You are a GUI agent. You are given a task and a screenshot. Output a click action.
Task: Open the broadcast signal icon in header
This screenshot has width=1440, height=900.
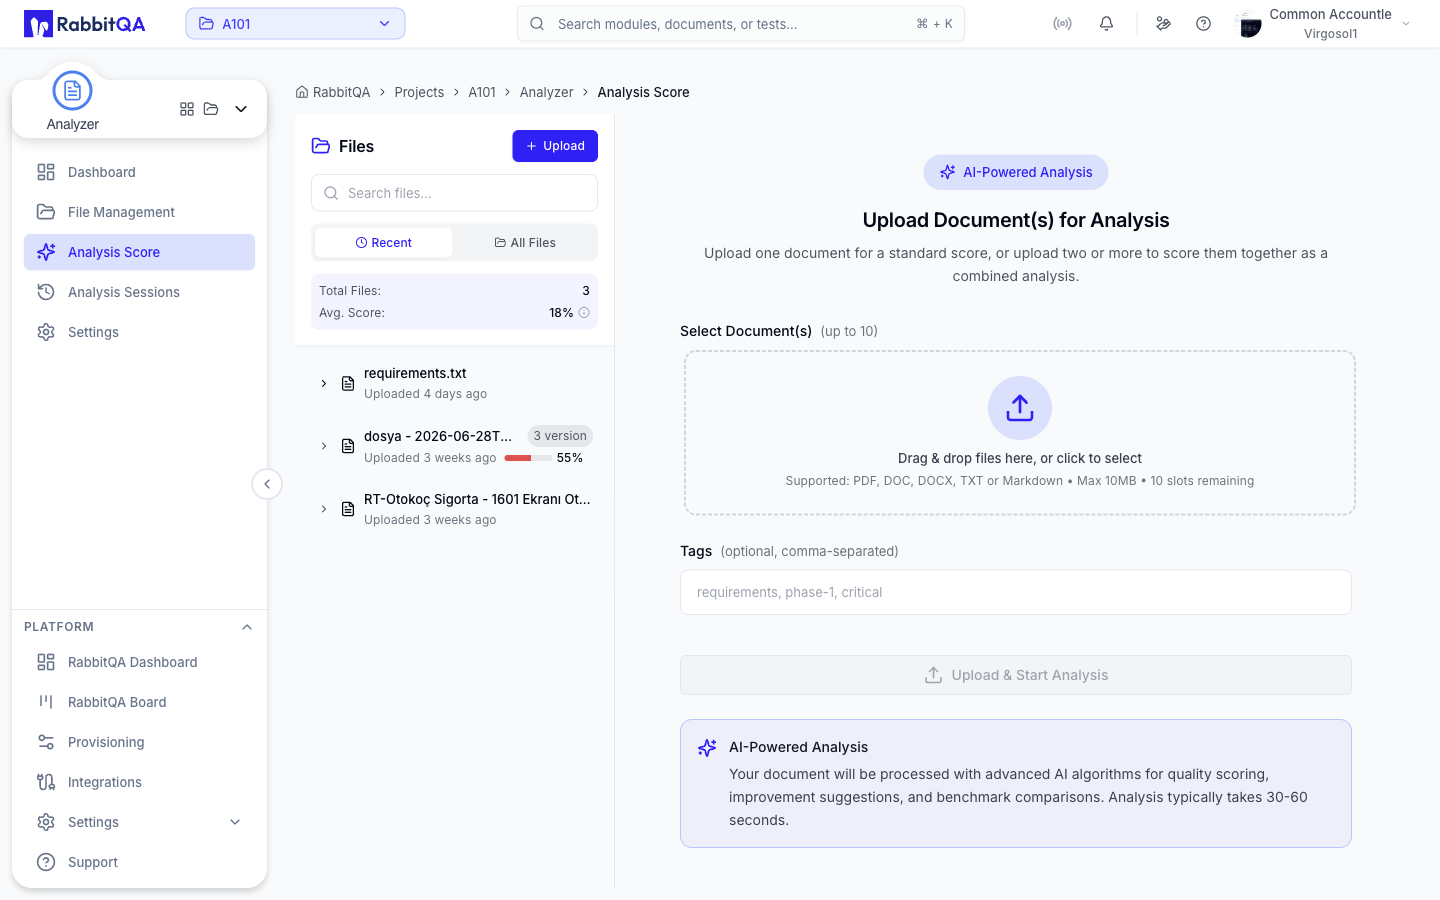[1062, 24]
